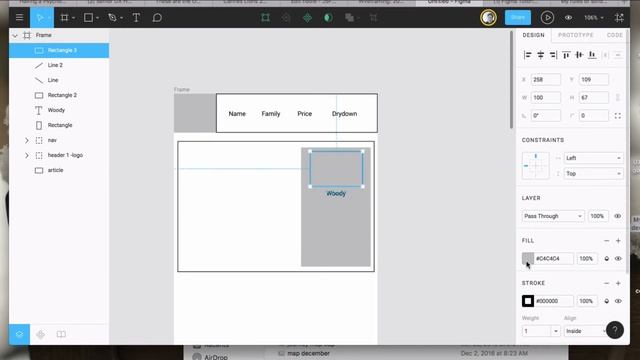Image resolution: width=640 pixels, height=360 pixels.
Task: Align vertical centers
Action: click(x=579, y=55)
